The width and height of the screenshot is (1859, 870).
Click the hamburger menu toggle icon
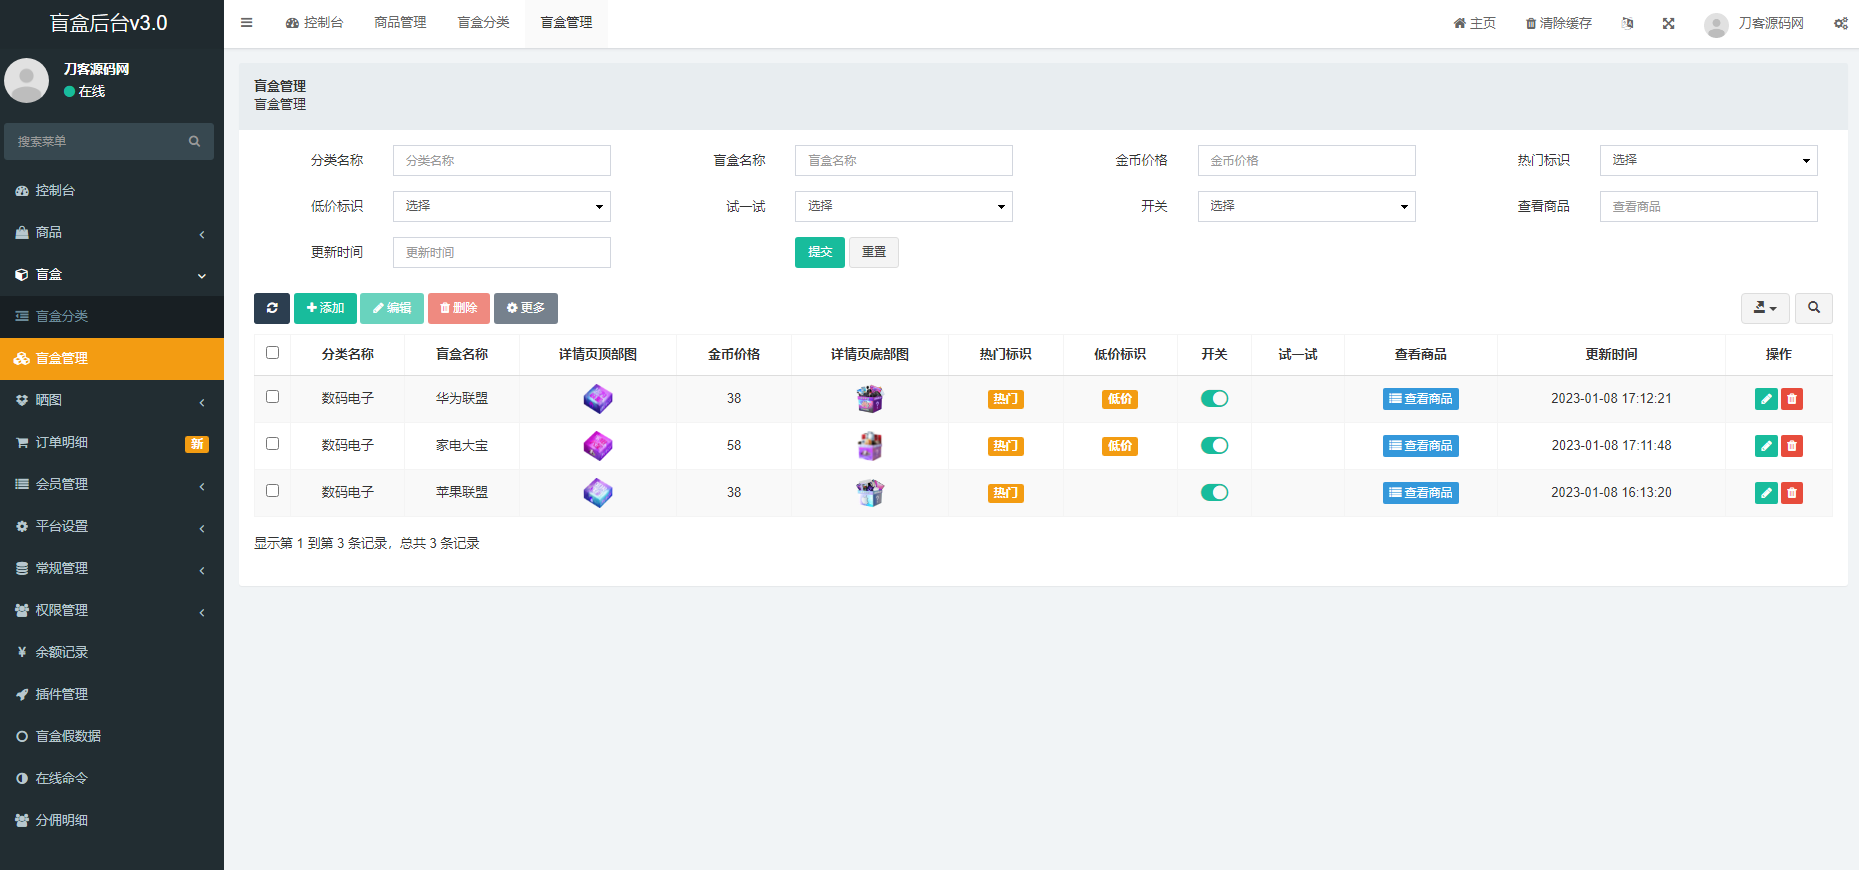247,23
